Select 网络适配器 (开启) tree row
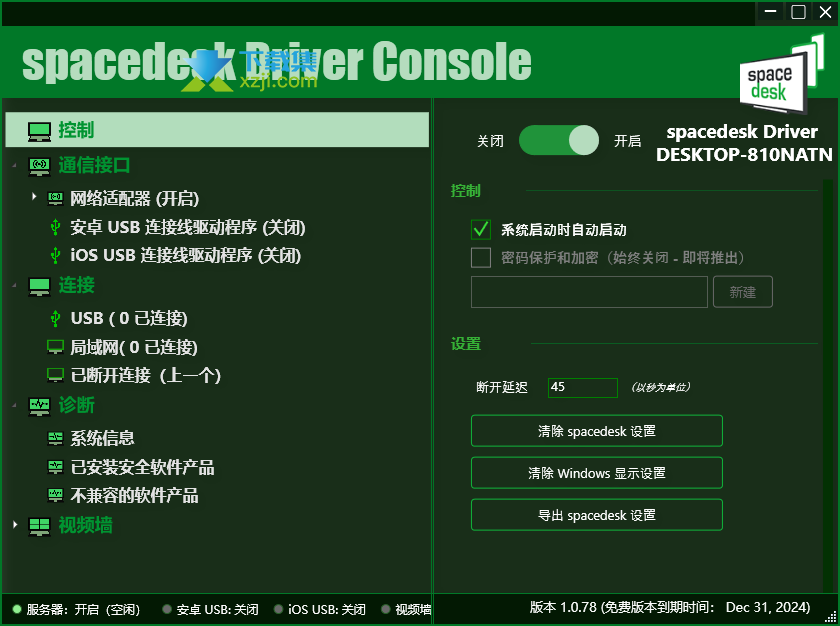 click(134, 199)
